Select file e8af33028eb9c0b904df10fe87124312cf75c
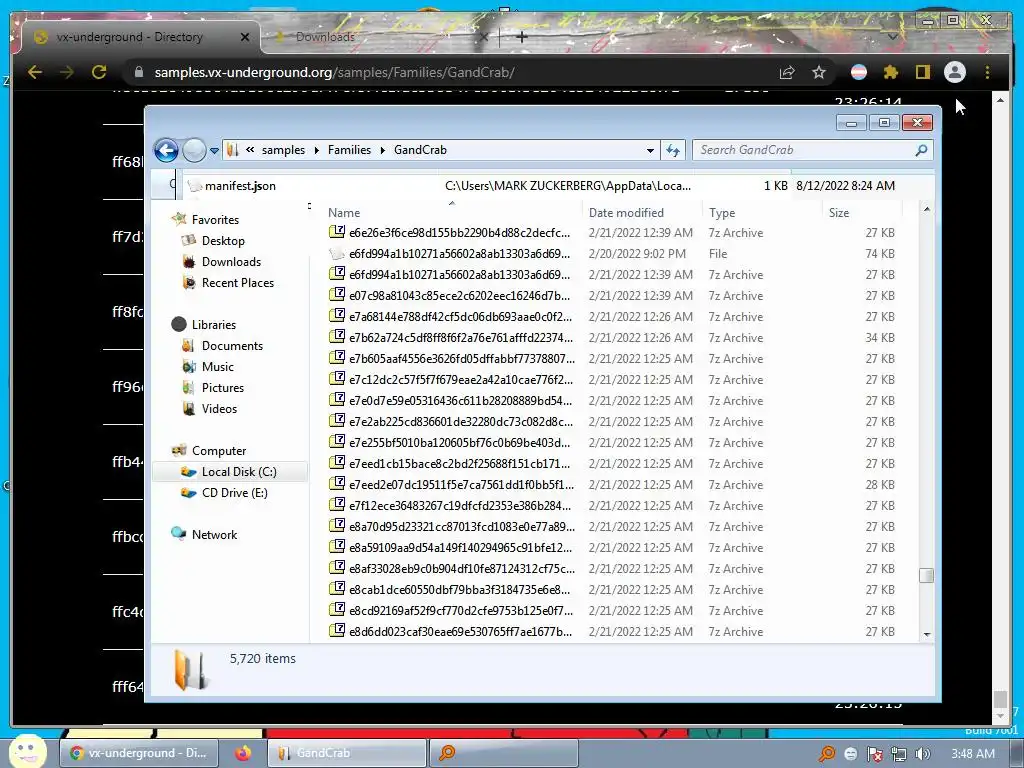The width and height of the screenshot is (1024, 768). [462, 569]
